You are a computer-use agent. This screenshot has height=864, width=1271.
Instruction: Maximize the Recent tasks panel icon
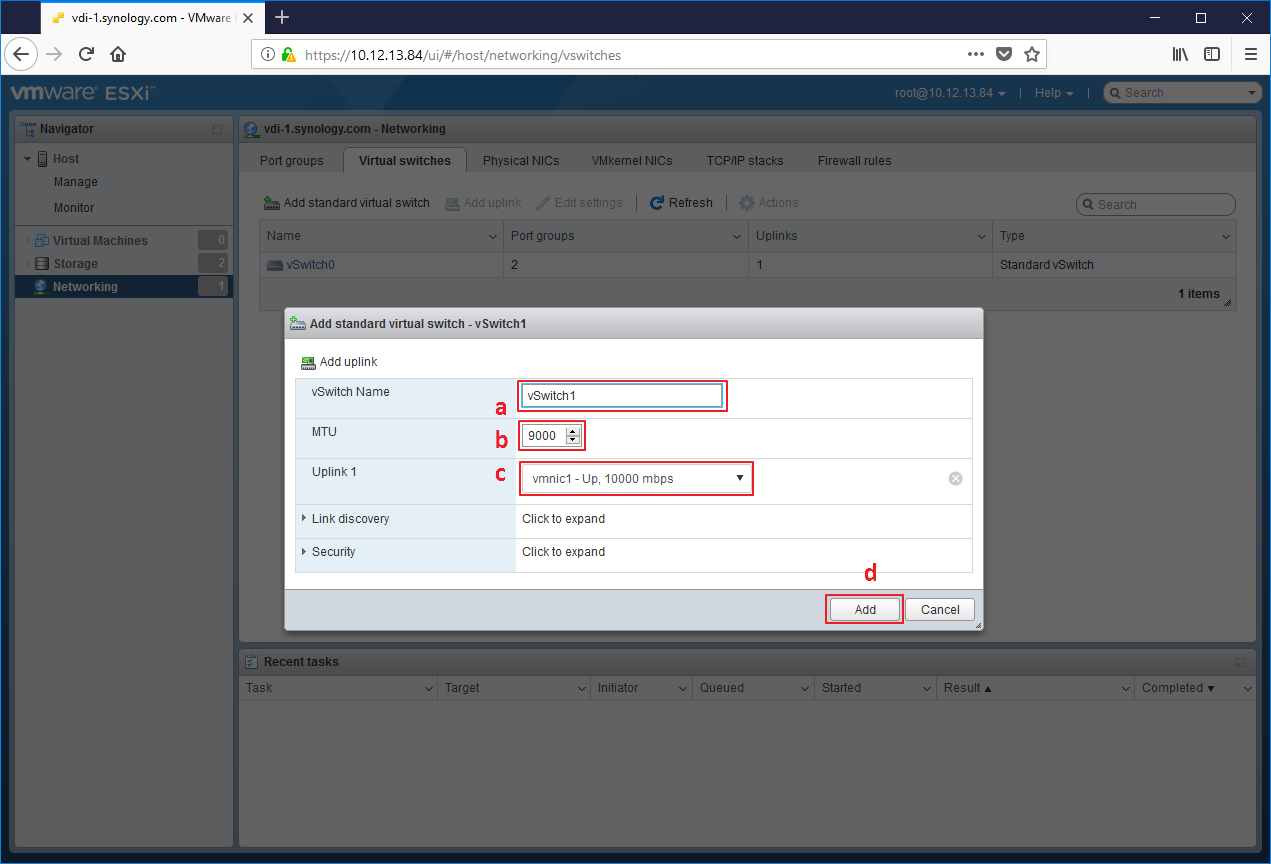tap(1240, 662)
